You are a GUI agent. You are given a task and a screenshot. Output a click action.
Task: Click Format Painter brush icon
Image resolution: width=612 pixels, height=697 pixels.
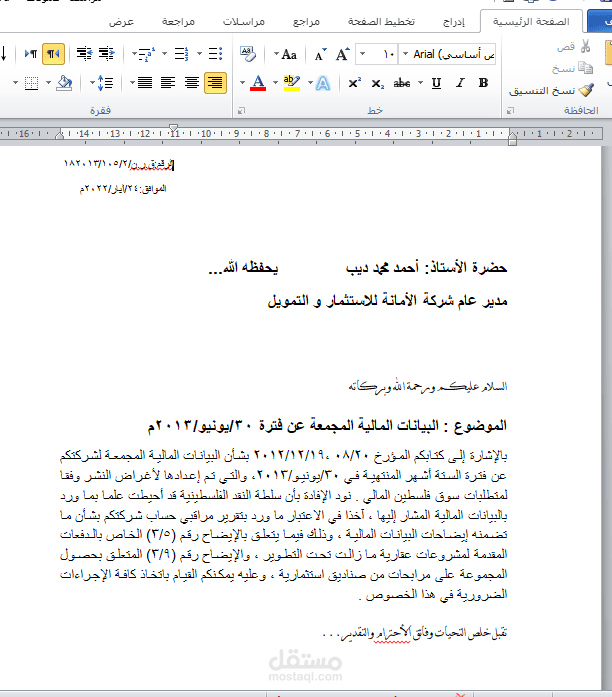(586, 90)
